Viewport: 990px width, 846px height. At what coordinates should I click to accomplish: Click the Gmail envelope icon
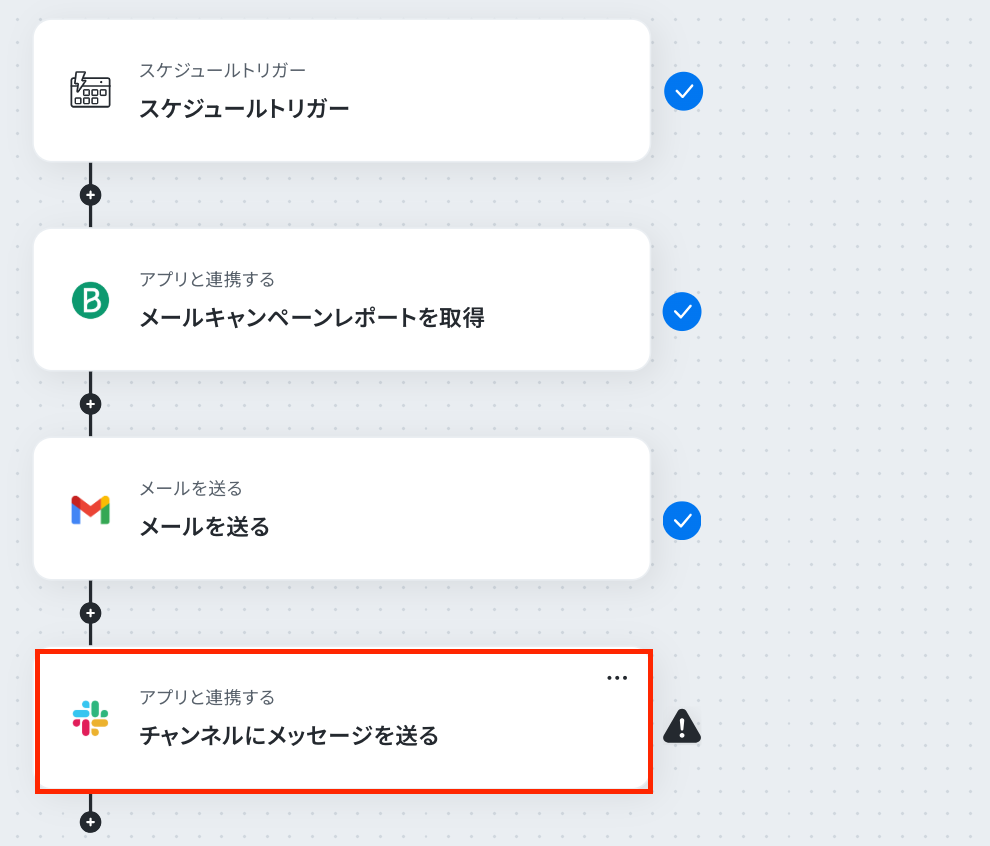pyautogui.click(x=90, y=510)
